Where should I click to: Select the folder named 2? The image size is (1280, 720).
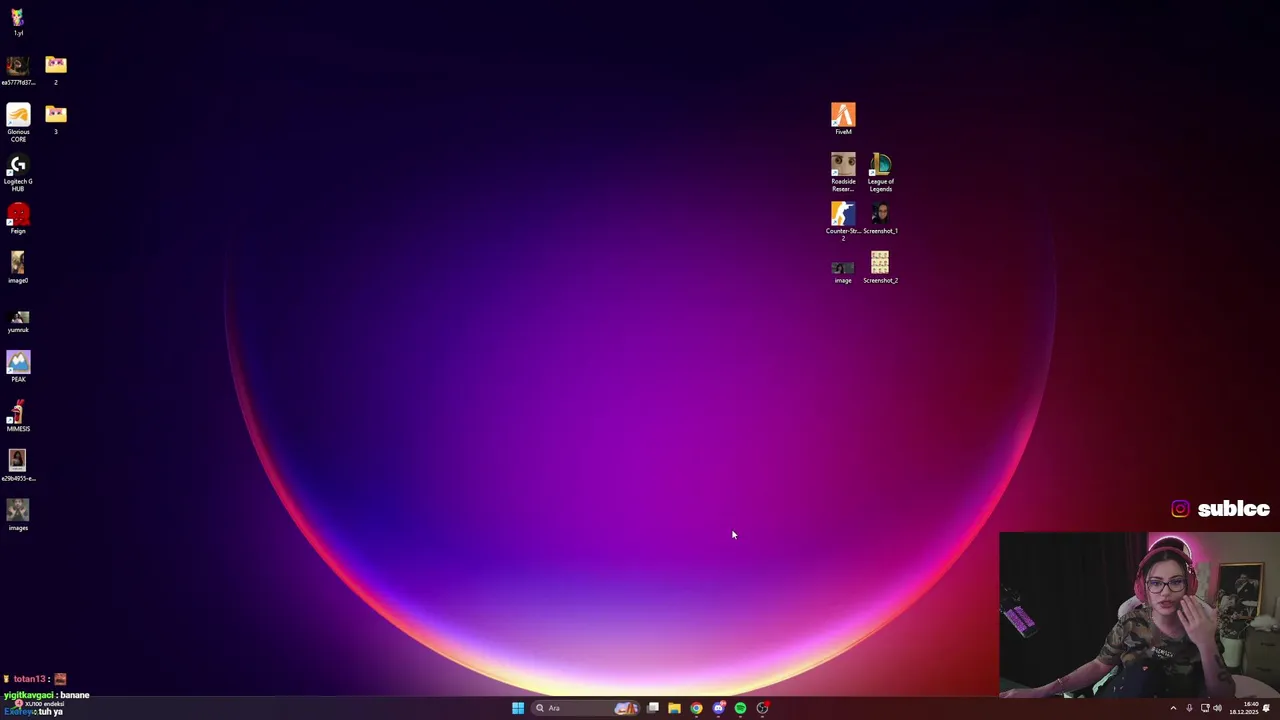point(56,70)
